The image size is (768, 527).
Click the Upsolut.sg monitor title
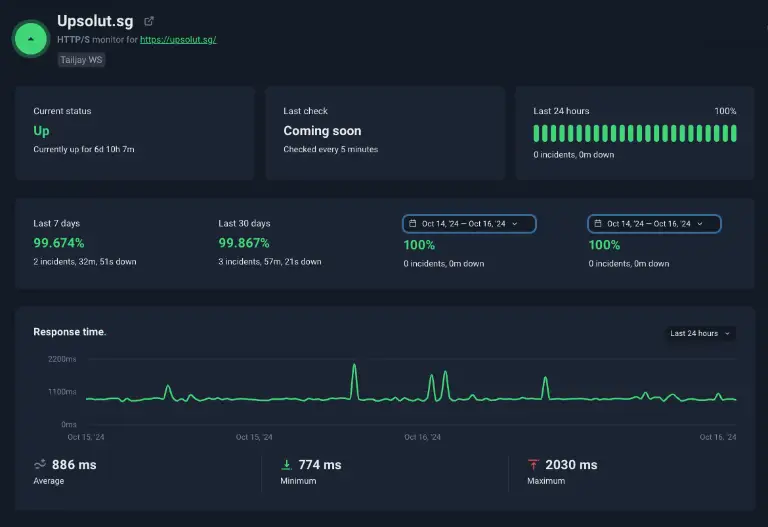[x=95, y=21]
